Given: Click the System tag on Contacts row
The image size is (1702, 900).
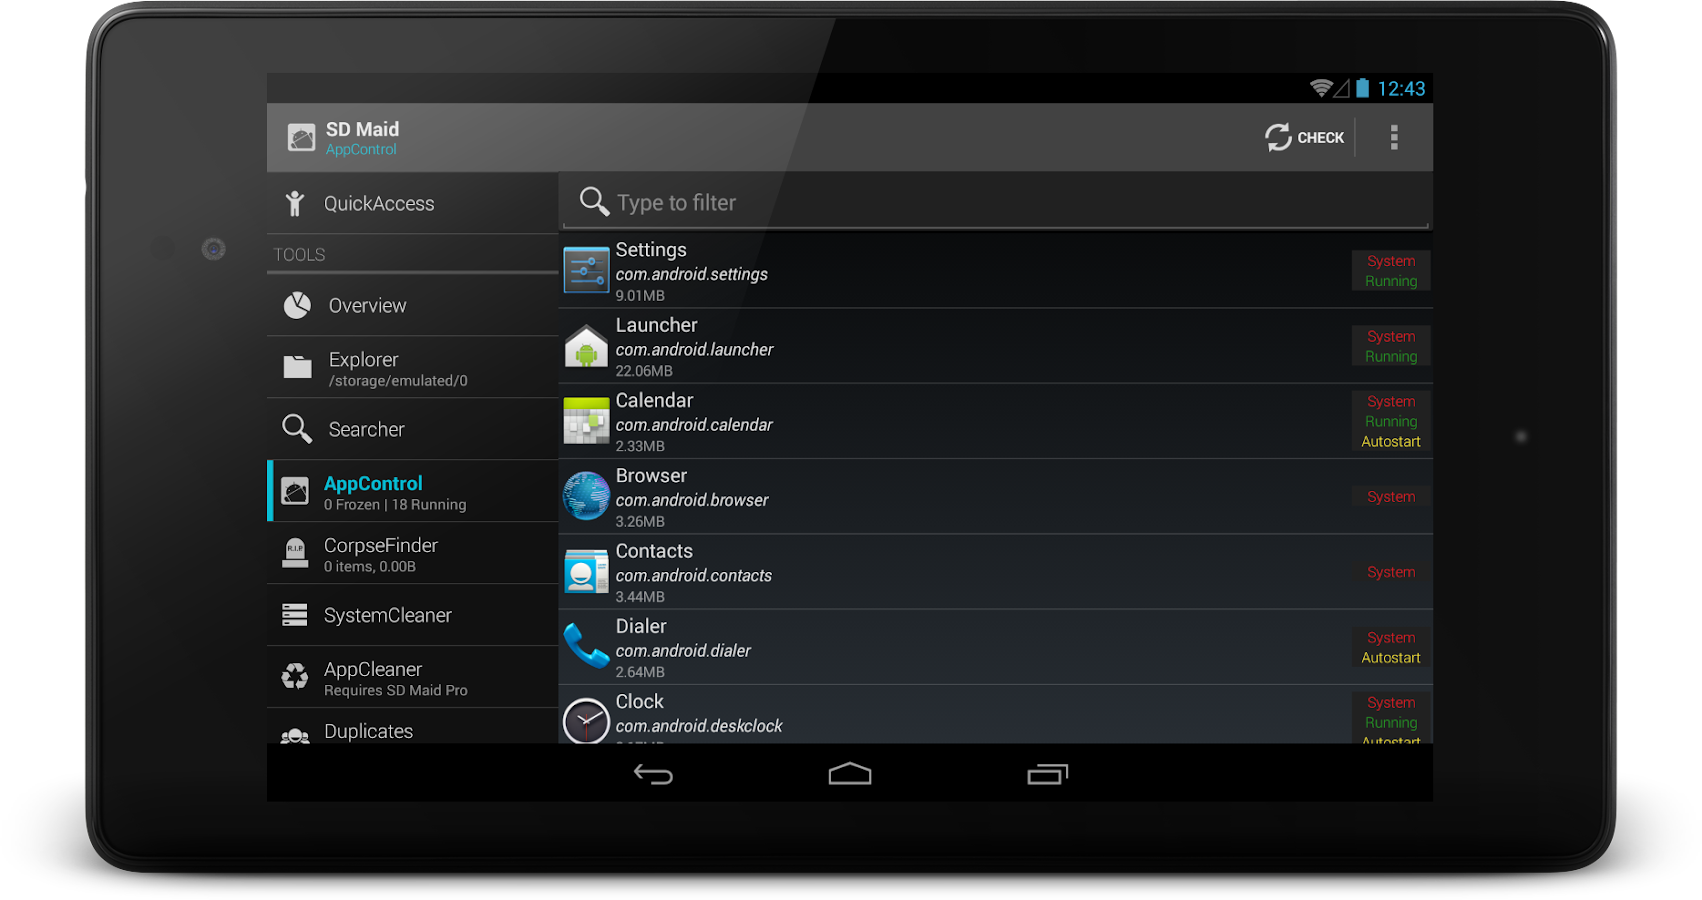Looking at the screenshot, I should point(1391,572).
